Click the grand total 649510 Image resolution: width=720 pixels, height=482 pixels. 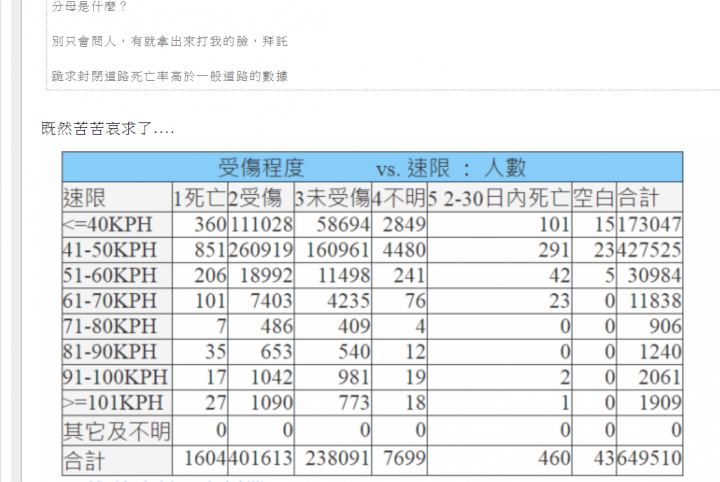point(650,458)
